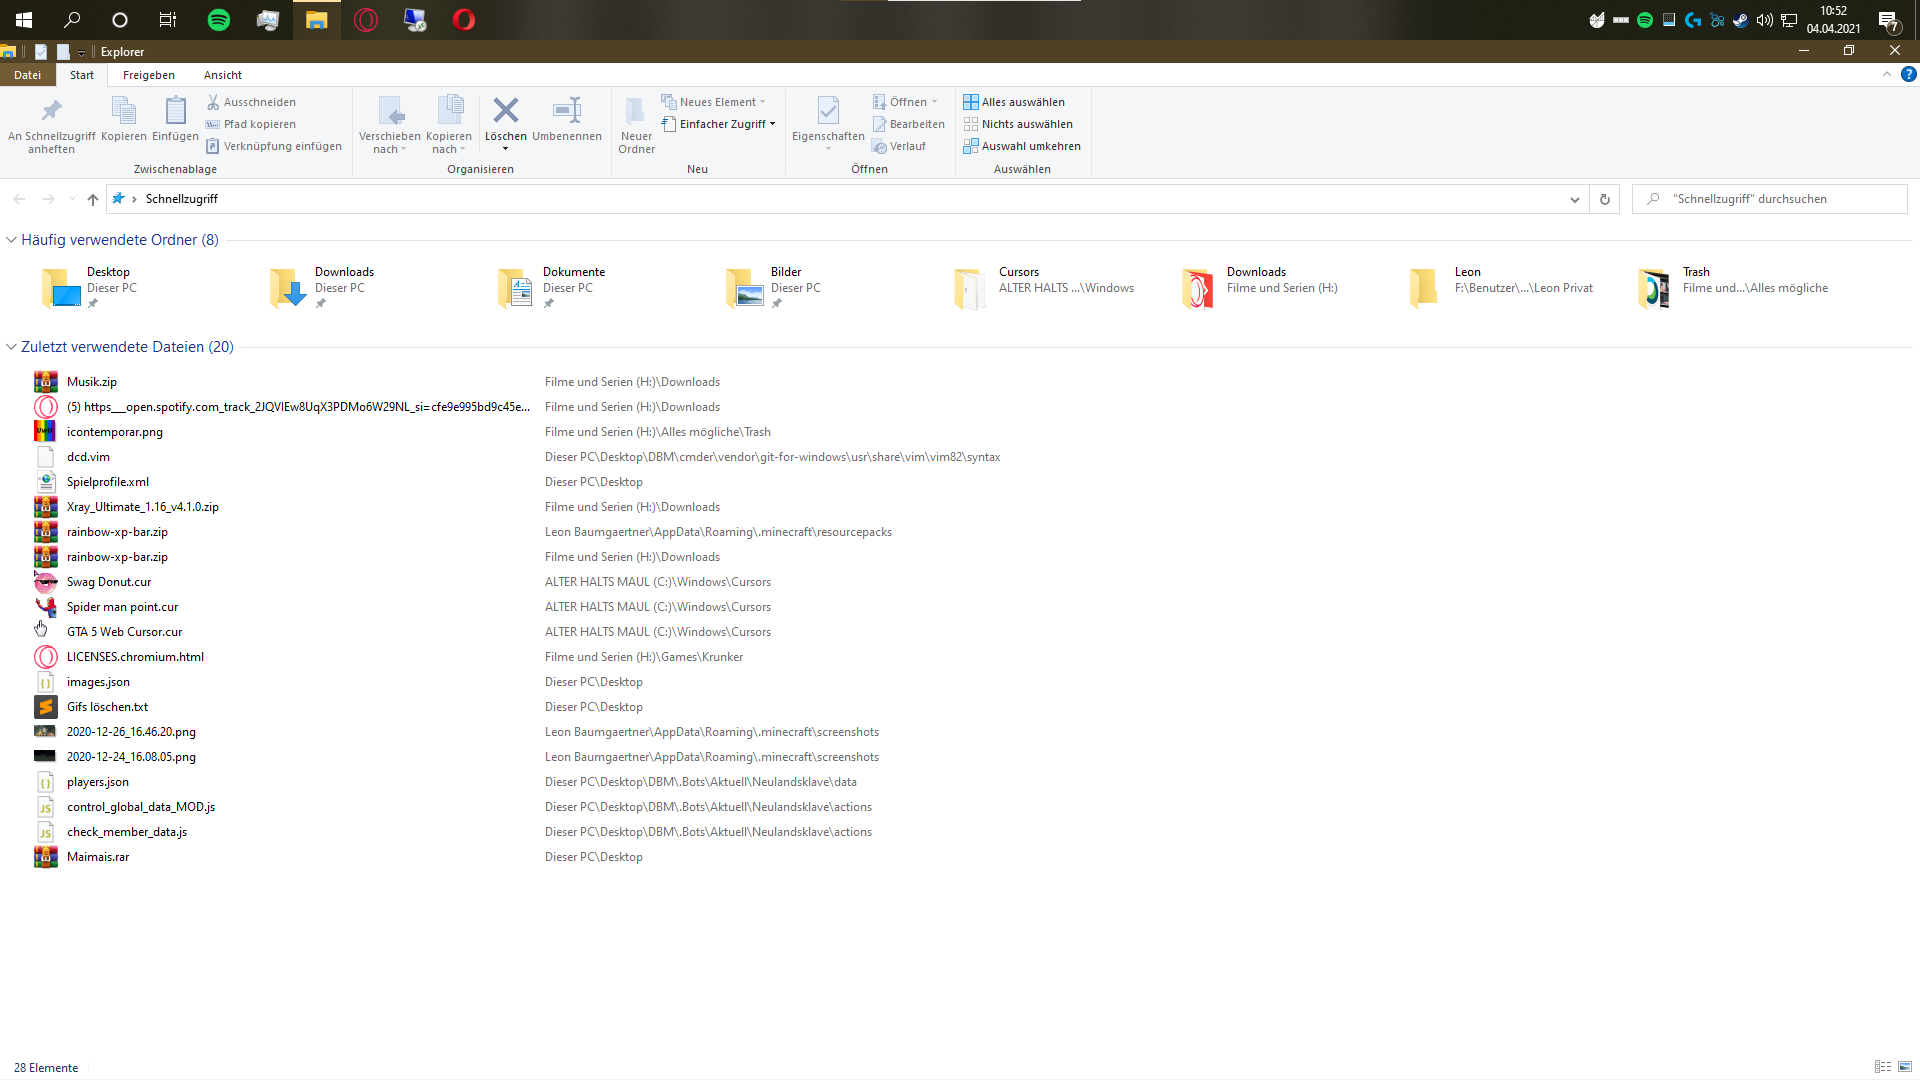Click the refresh button beside the address bar
The image size is (1920, 1080).
coord(1605,199)
